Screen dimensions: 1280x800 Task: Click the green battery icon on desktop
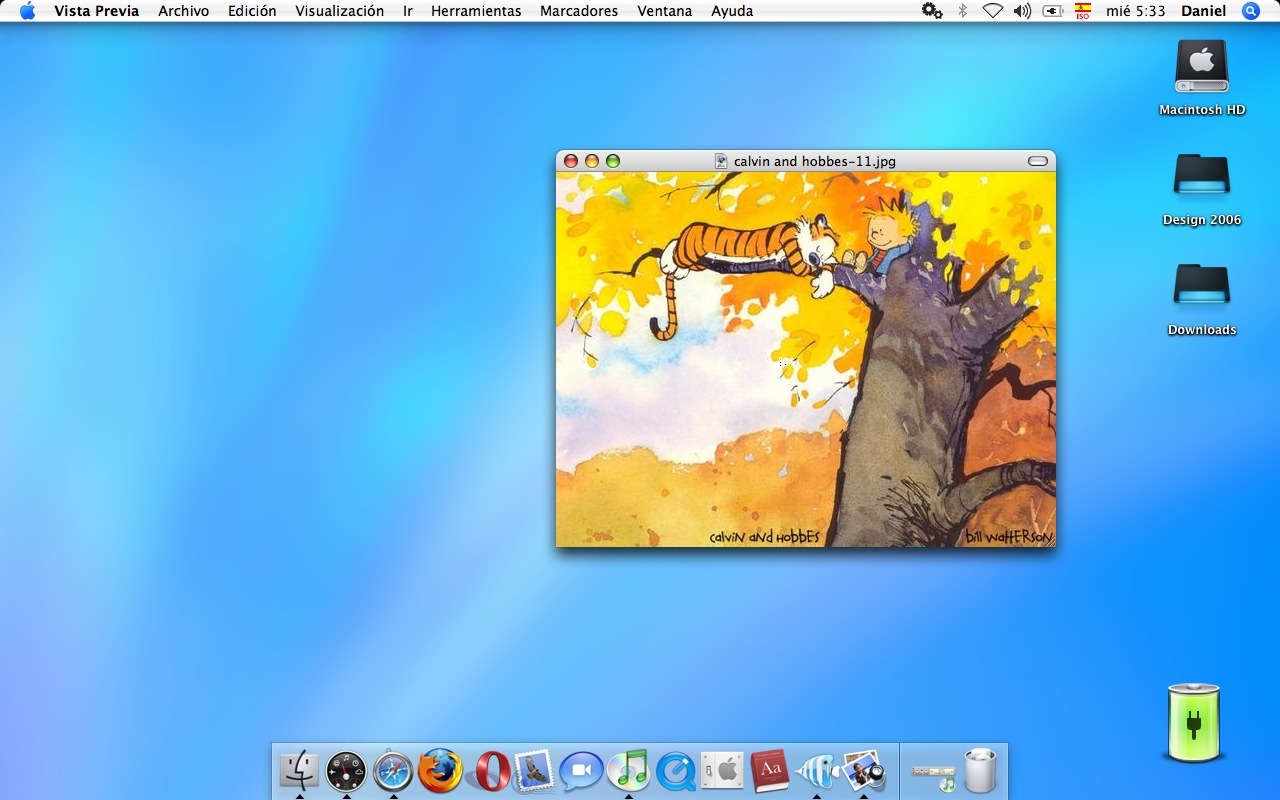click(1194, 722)
